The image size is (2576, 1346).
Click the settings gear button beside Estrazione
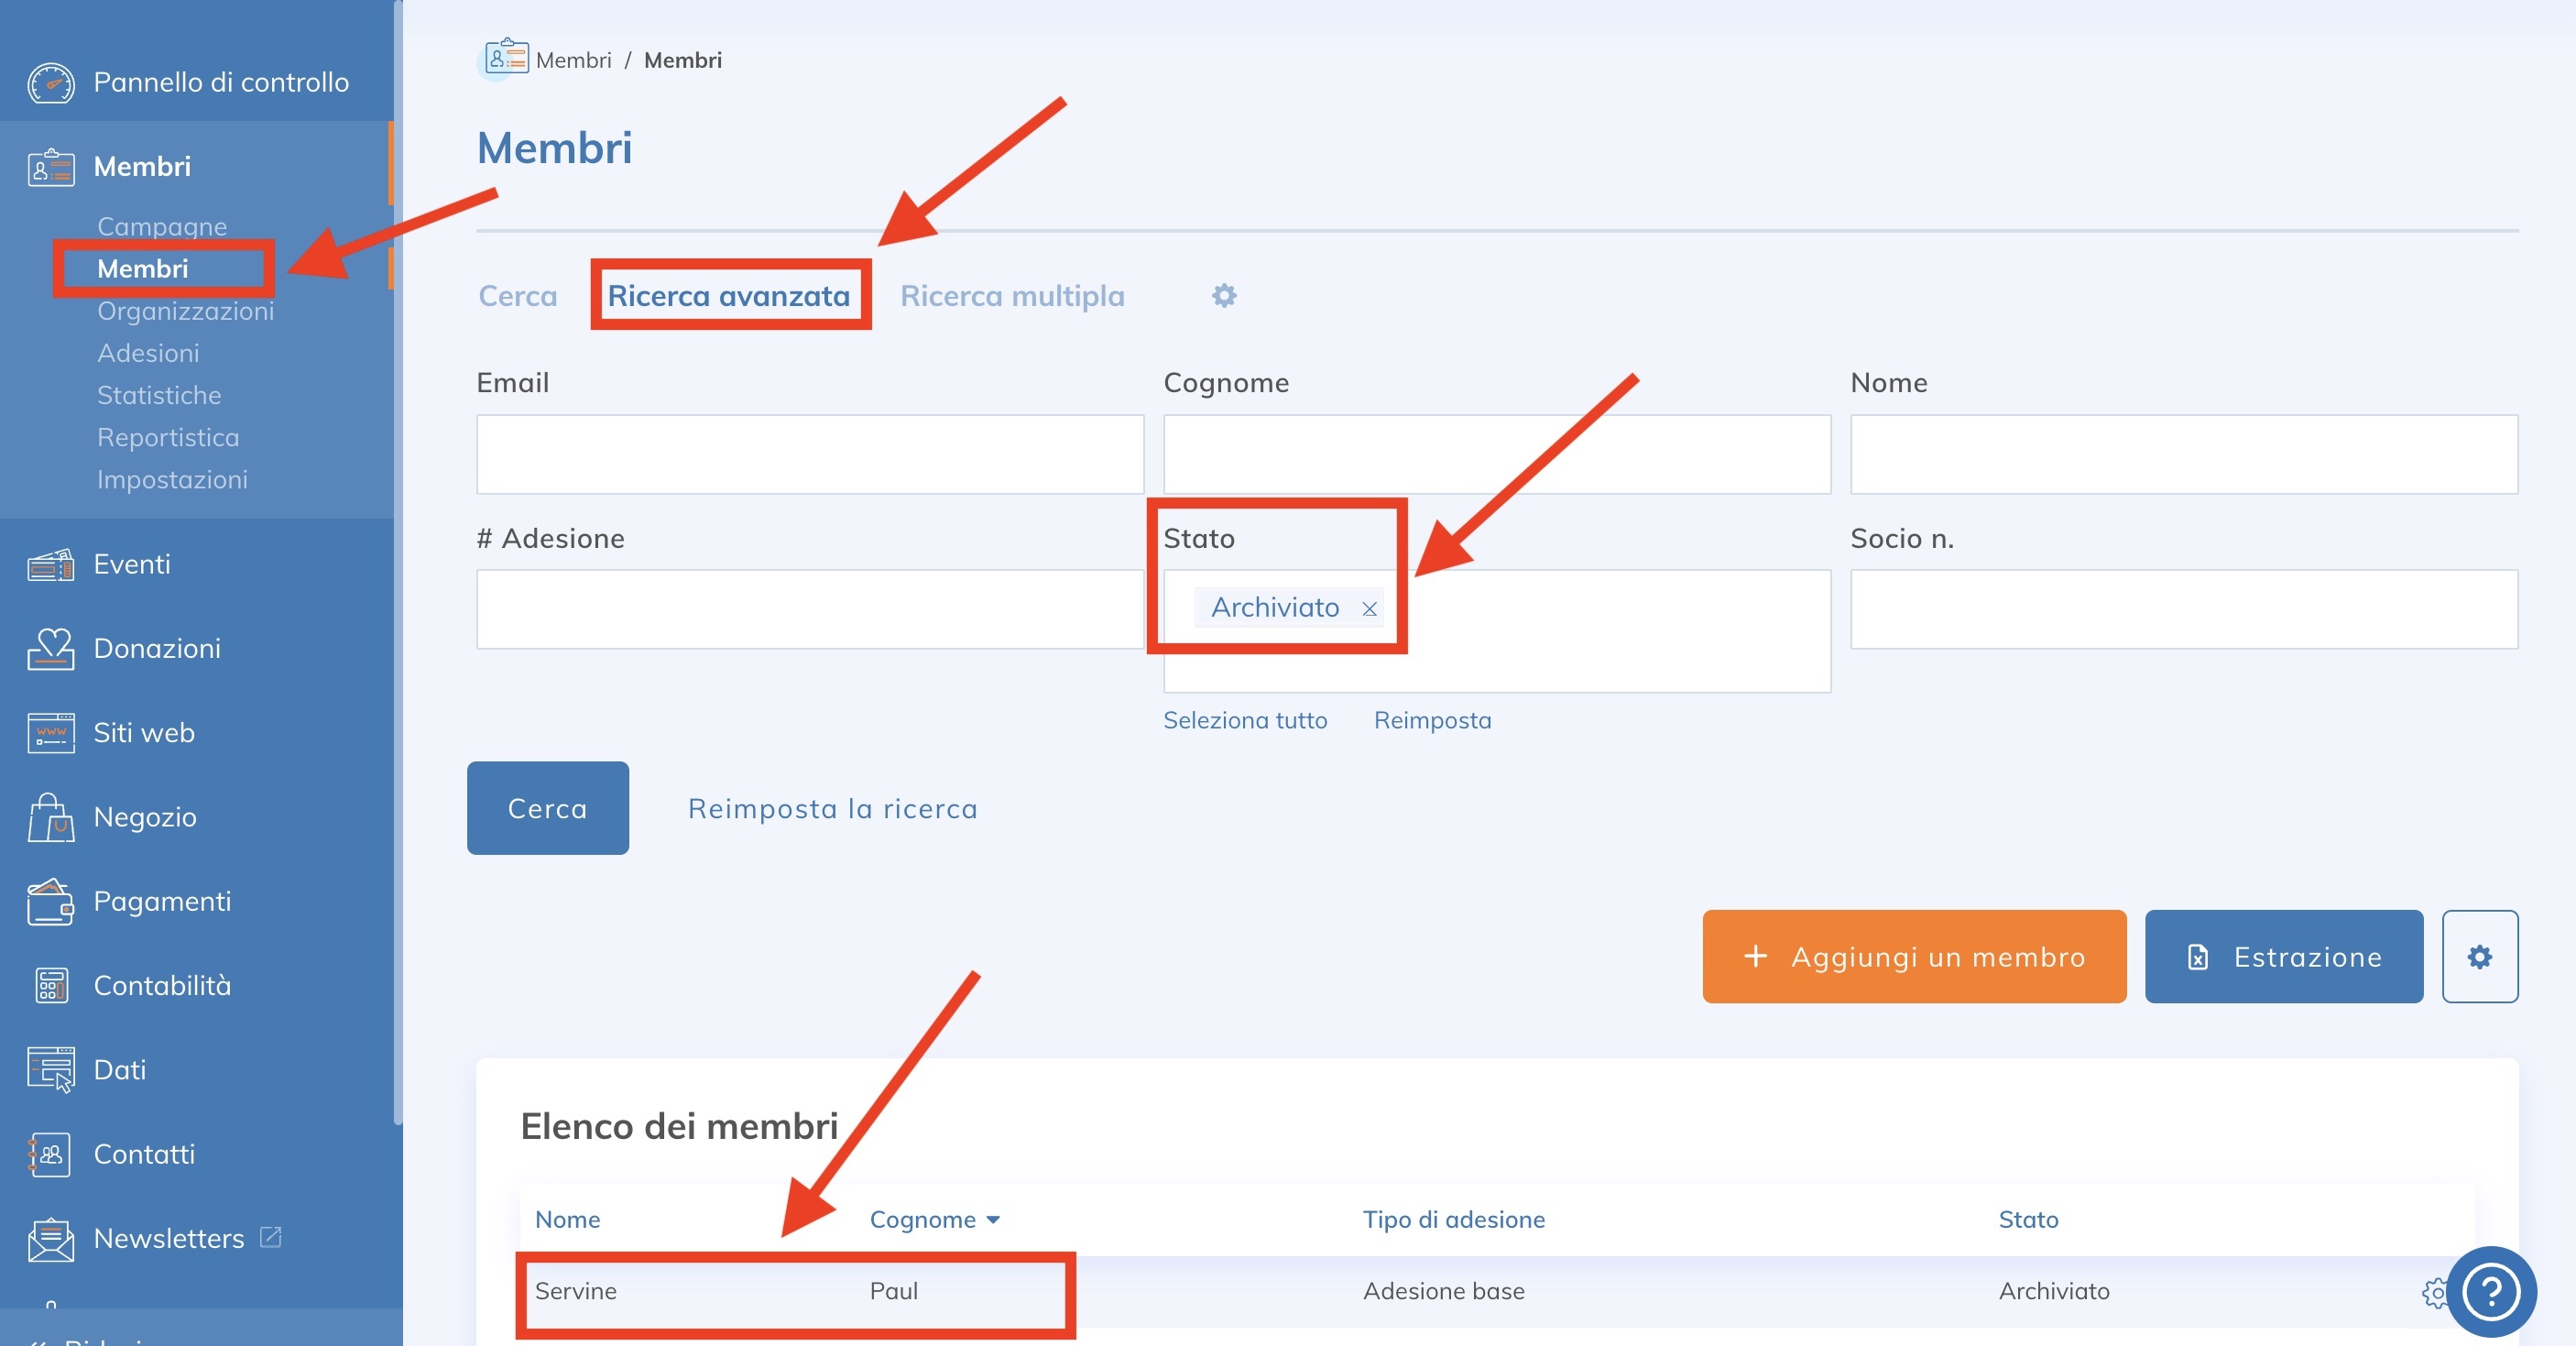coord(2479,957)
